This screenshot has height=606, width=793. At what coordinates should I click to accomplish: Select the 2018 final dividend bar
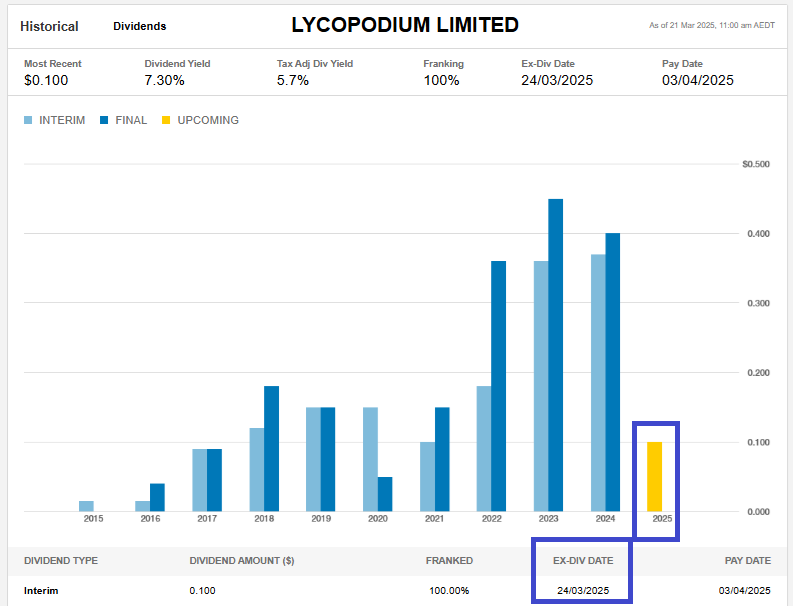(x=271, y=449)
